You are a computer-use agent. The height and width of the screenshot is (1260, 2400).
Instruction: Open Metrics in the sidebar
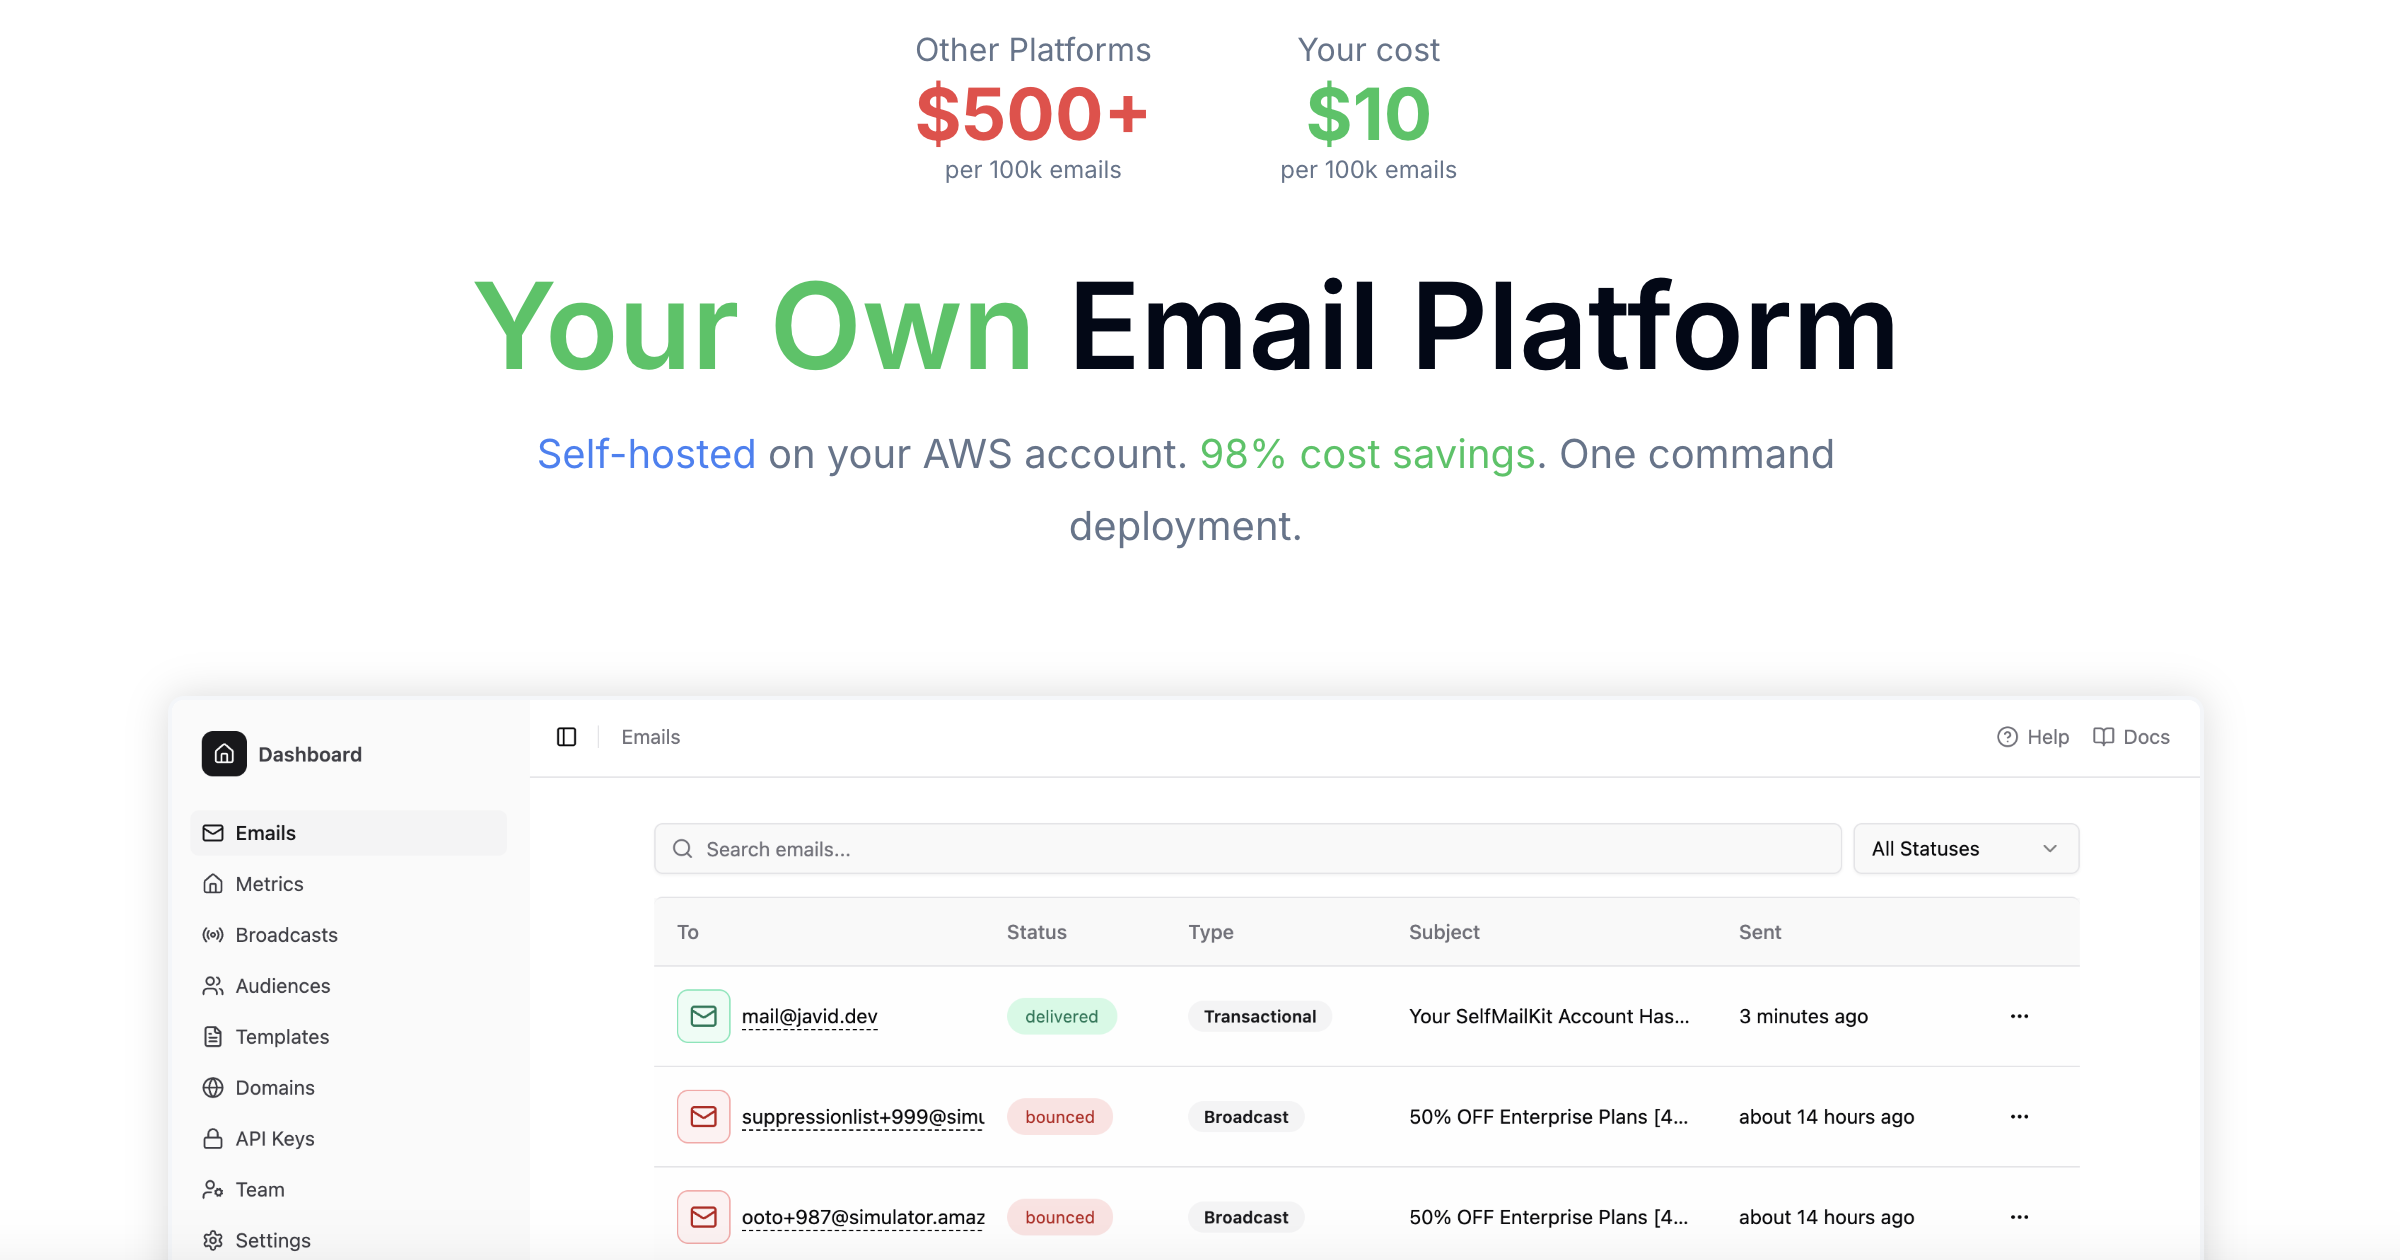pyautogui.click(x=348, y=884)
